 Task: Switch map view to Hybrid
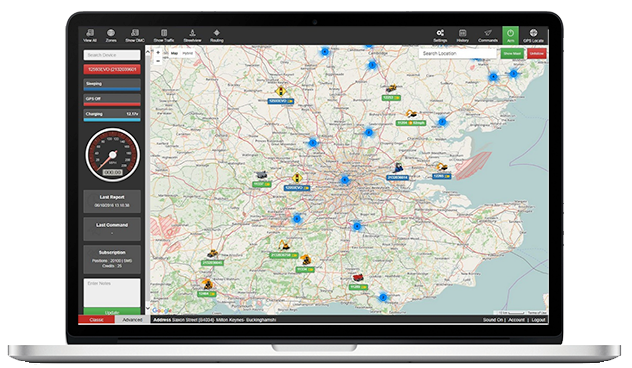187,53
